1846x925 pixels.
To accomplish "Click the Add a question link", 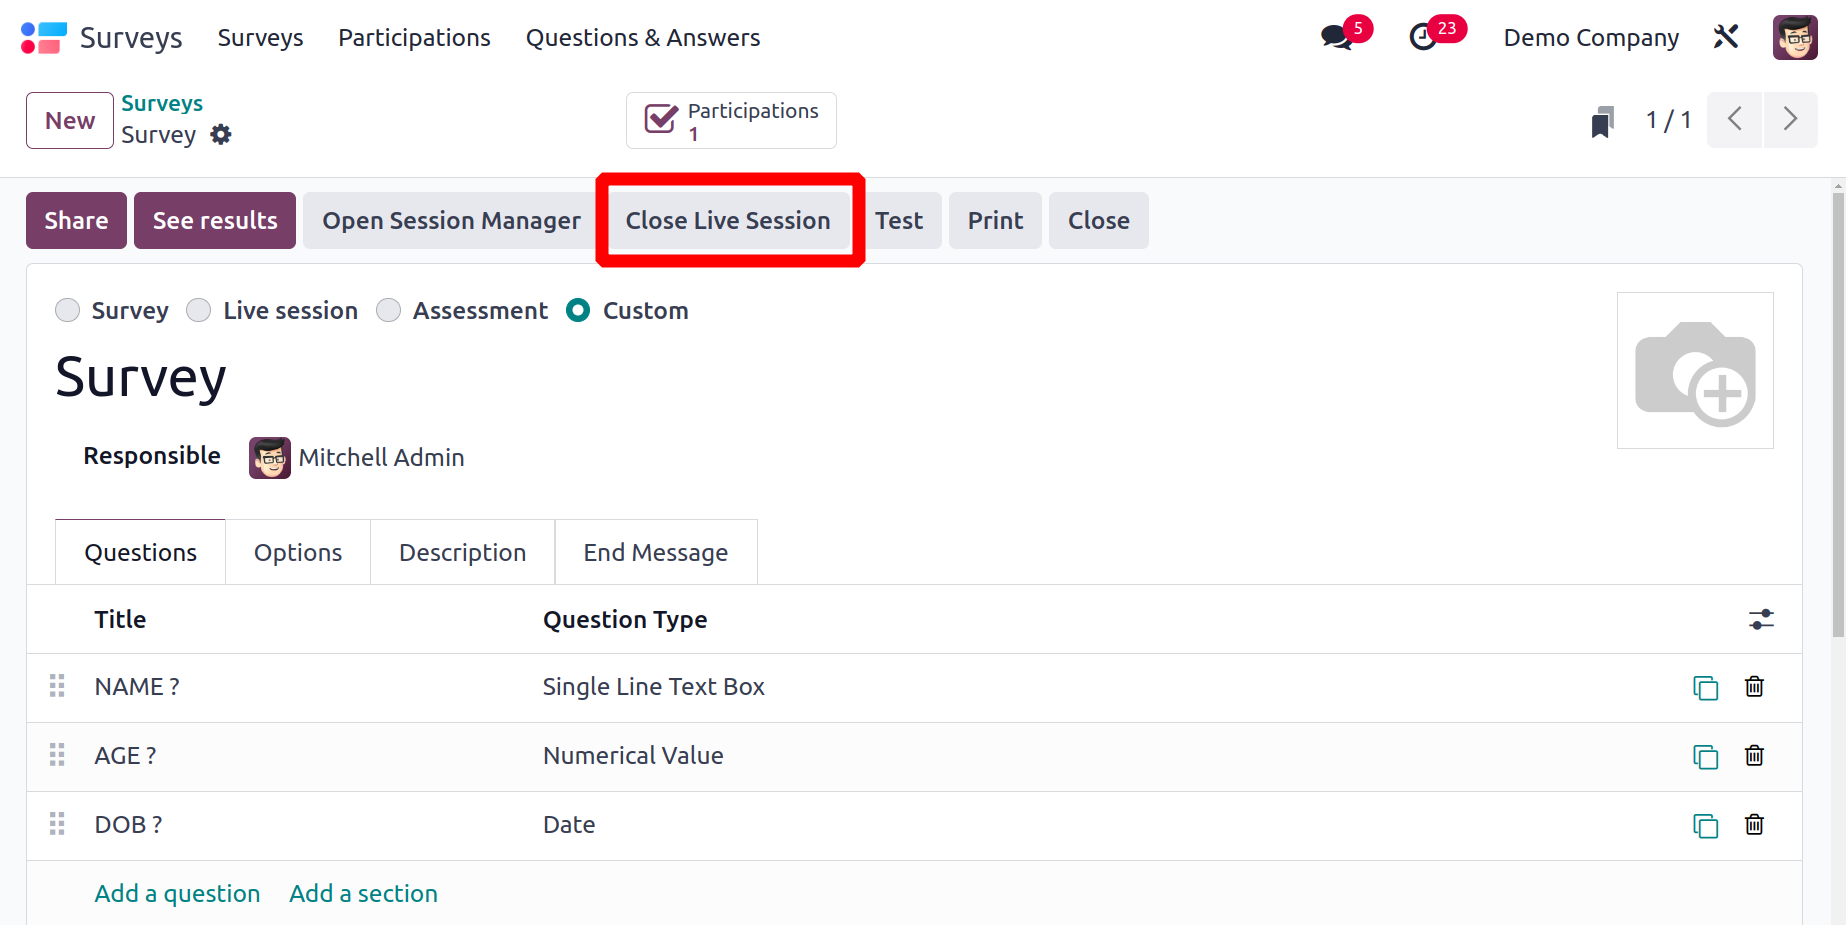I will tap(177, 893).
